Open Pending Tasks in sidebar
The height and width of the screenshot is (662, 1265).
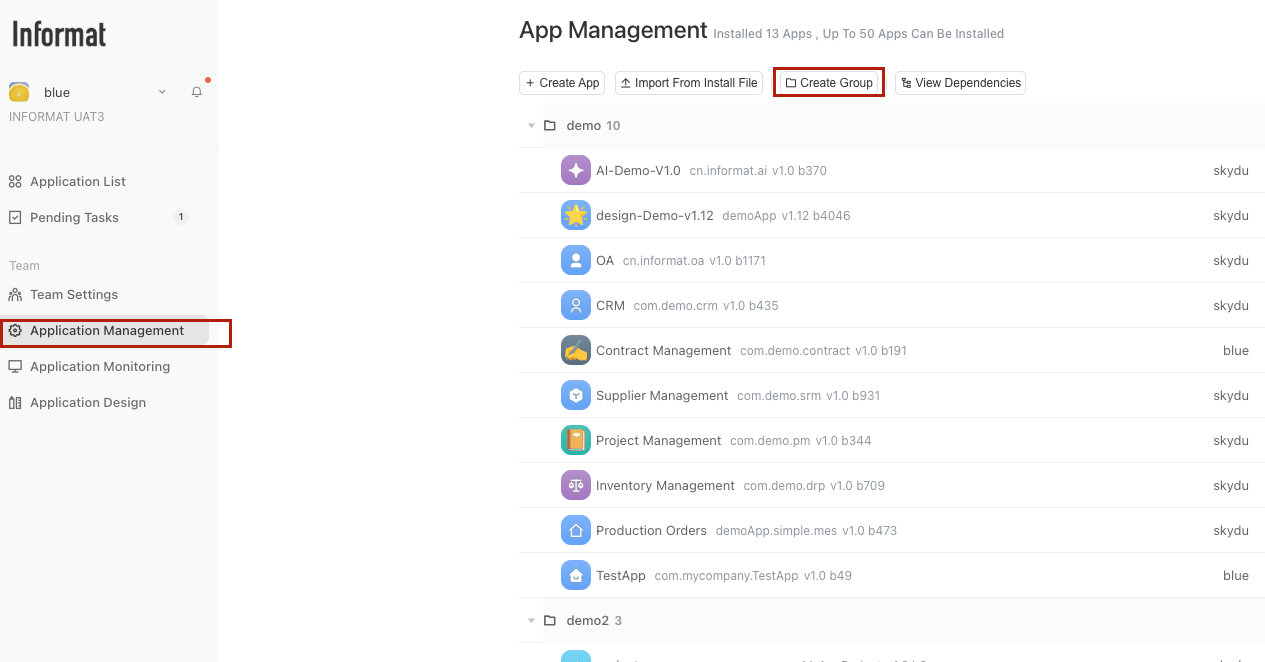point(74,218)
